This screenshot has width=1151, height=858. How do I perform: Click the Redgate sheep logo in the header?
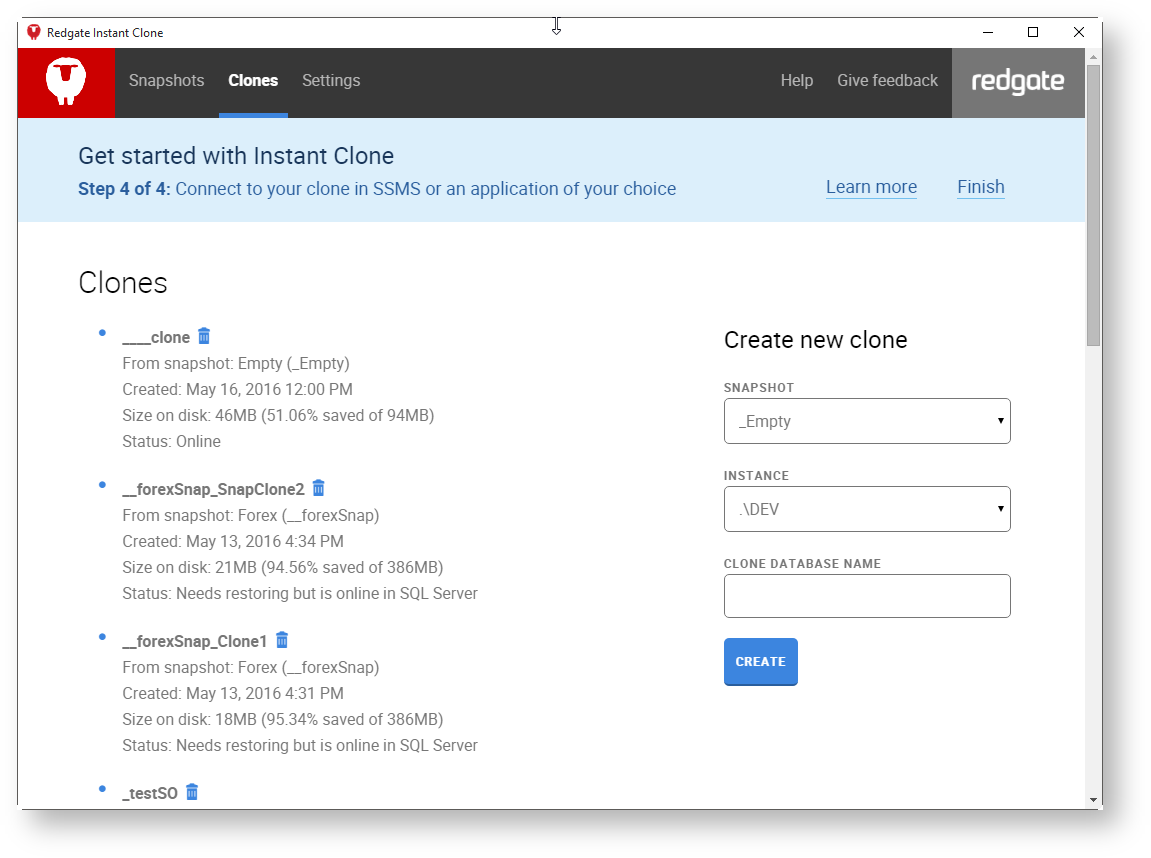tap(66, 81)
